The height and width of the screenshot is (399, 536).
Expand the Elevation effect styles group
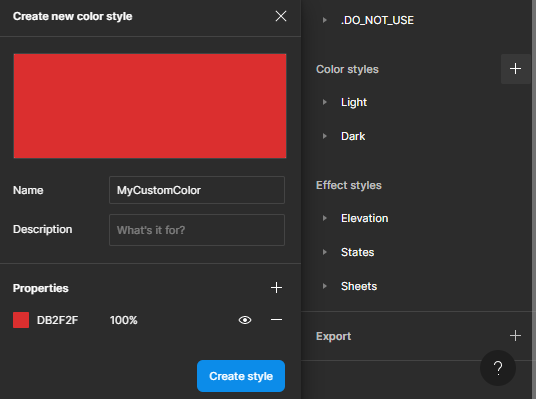click(324, 218)
